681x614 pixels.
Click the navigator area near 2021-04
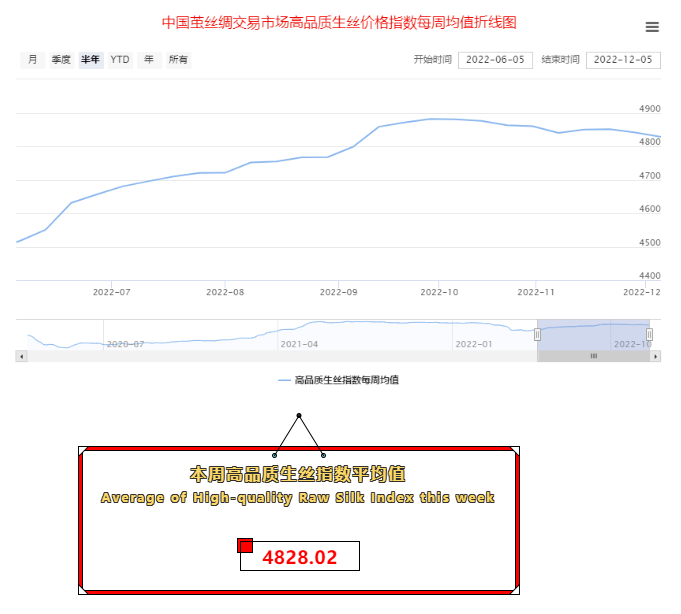300,334
